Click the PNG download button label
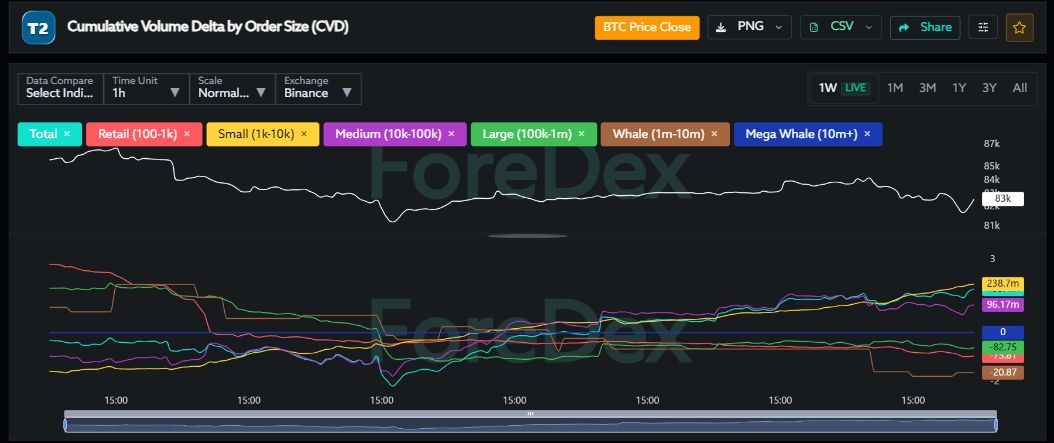Image resolution: width=1054 pixels, height=443 pixels. [x=750, y=27]
